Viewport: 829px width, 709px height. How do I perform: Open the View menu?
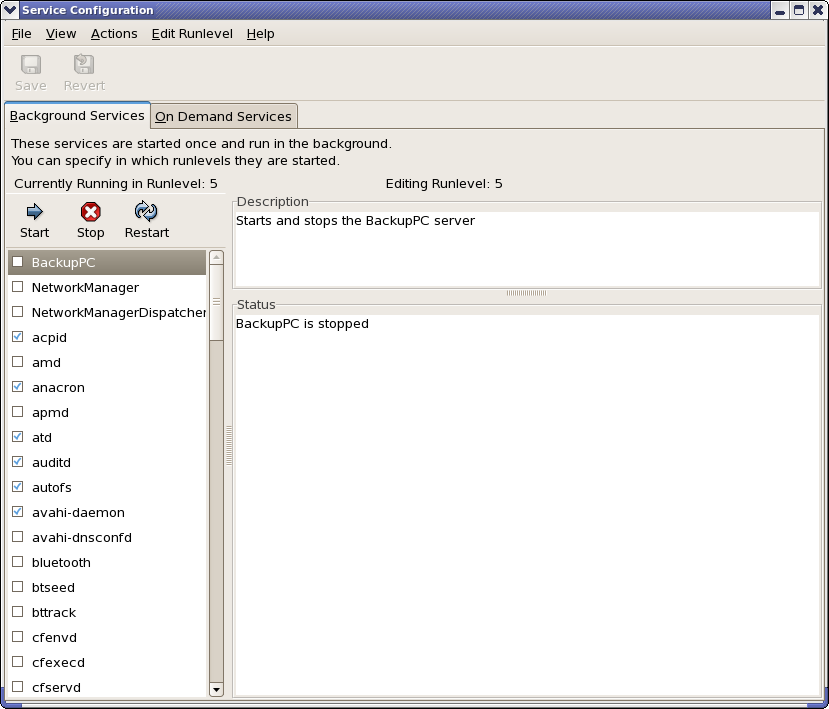pyautogui.click(x=61, y=34)
